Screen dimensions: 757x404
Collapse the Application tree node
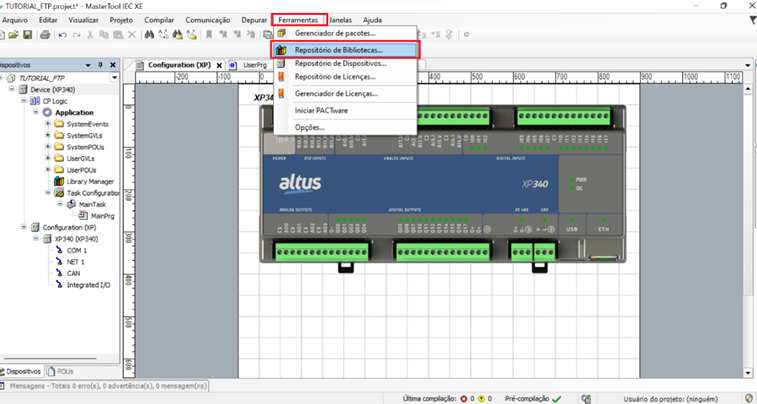(36, 112)
